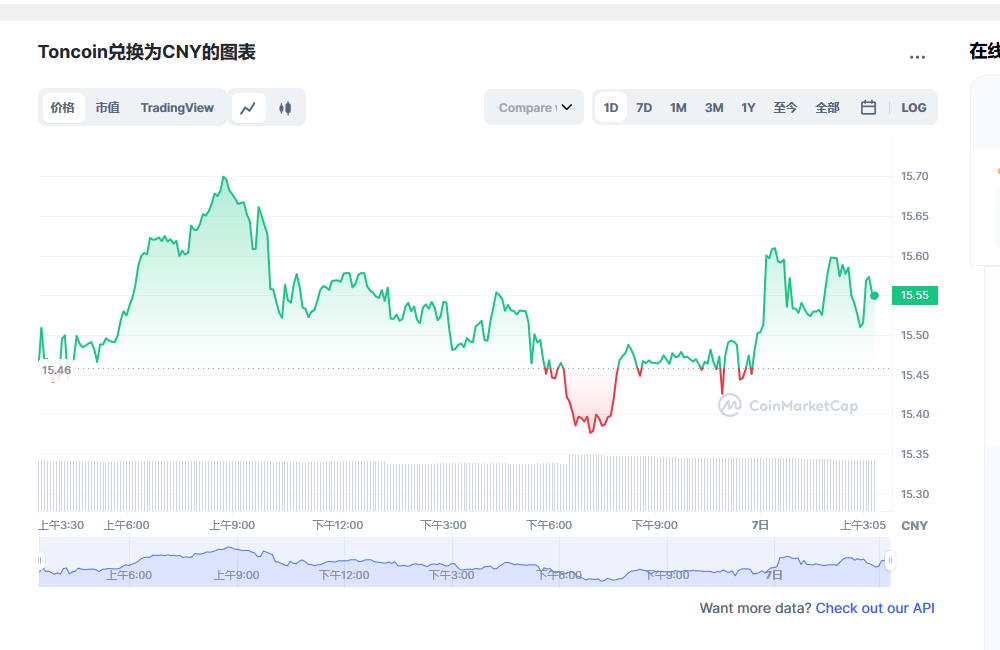Click the 下午3:00 time axis label
1000x650 pixels.
click(443, 525)
